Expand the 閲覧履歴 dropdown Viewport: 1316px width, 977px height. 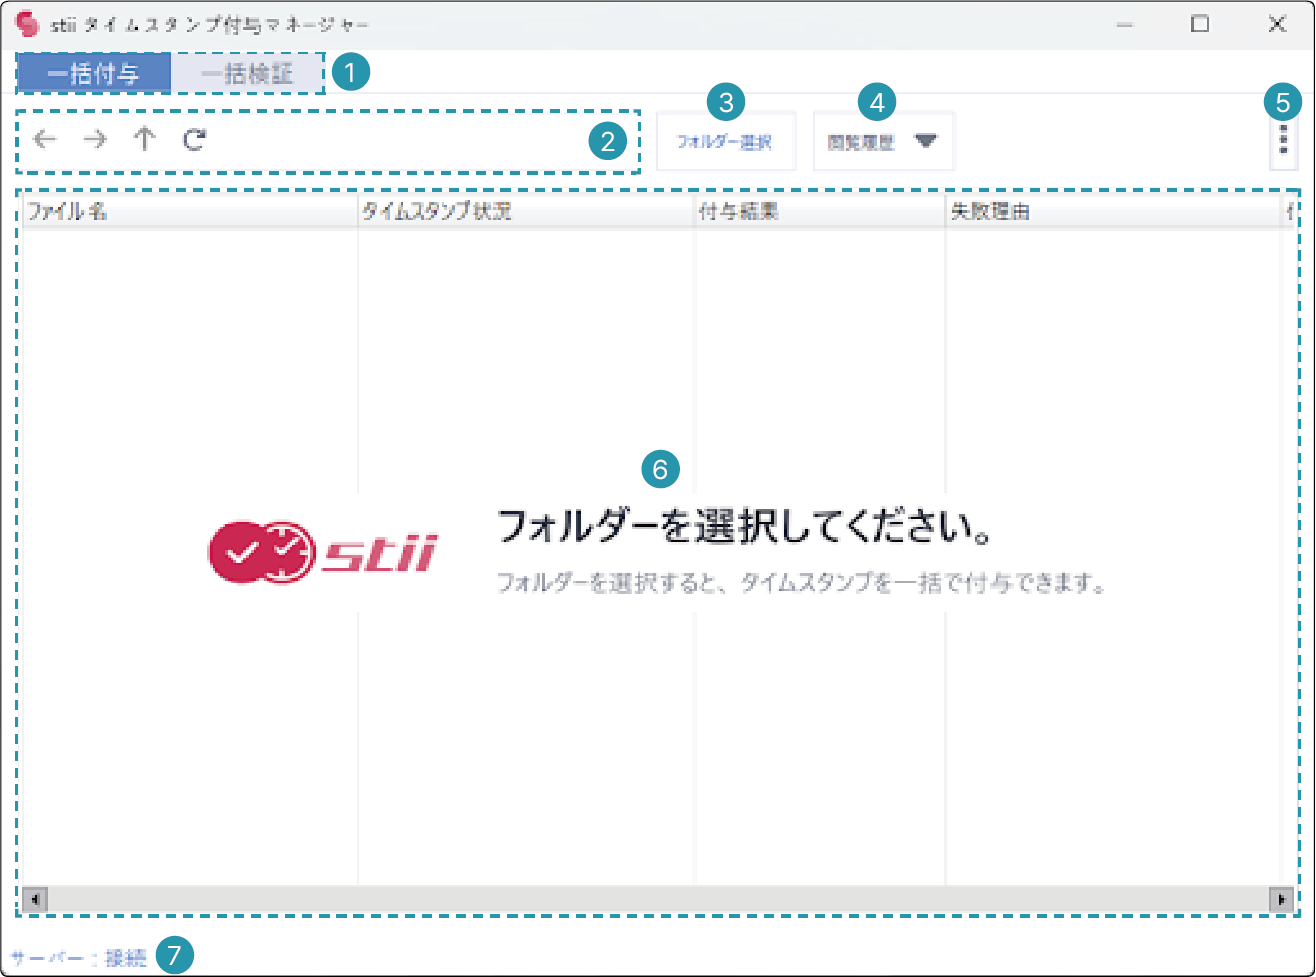tap(883, 142)
